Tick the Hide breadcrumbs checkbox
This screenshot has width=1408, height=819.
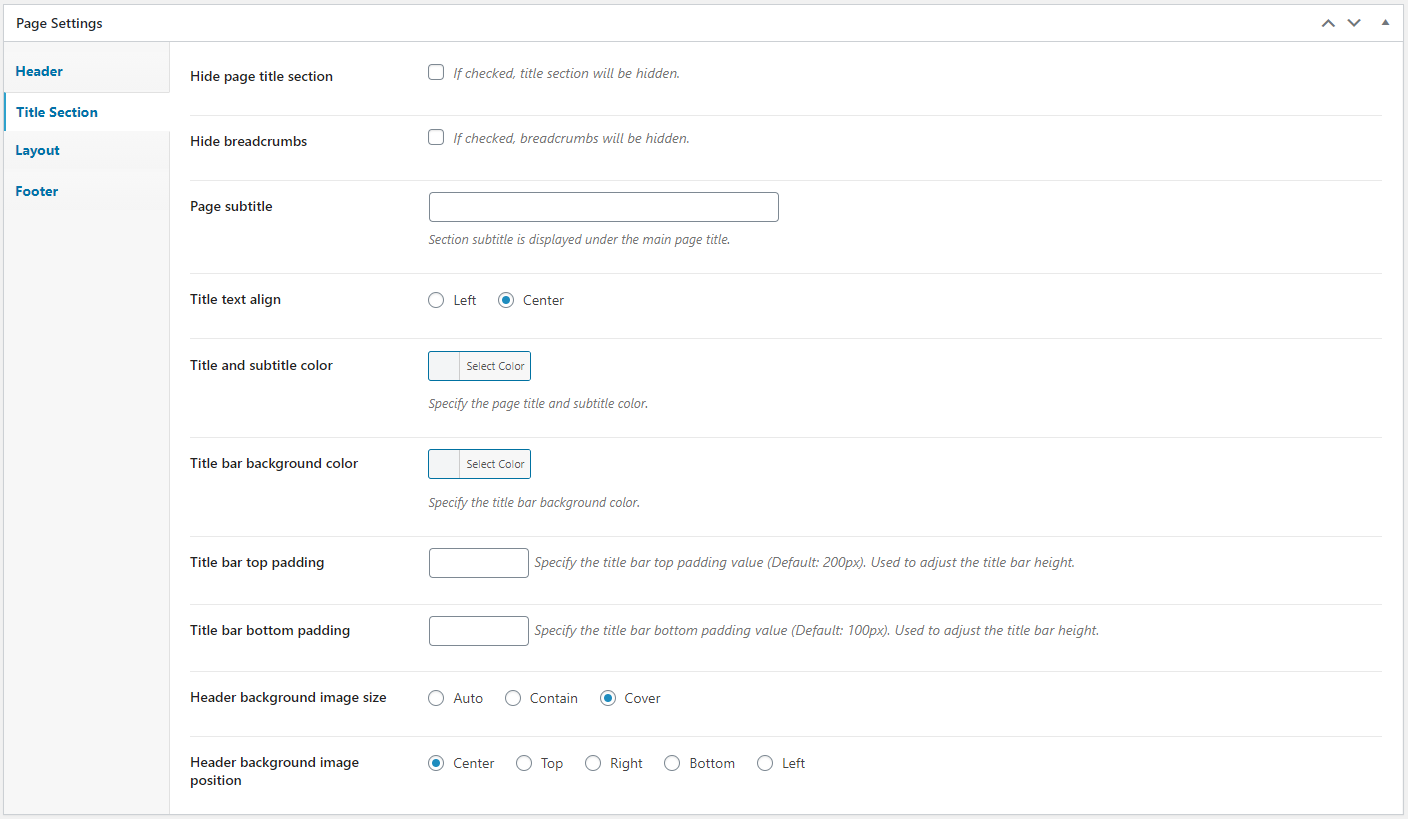pyautogui.click(x=436, y=137)
